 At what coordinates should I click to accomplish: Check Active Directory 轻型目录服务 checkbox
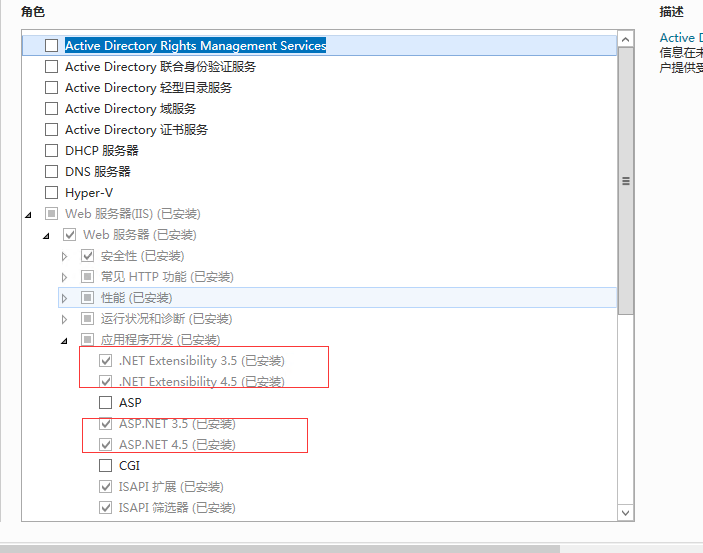click(52, 87)
